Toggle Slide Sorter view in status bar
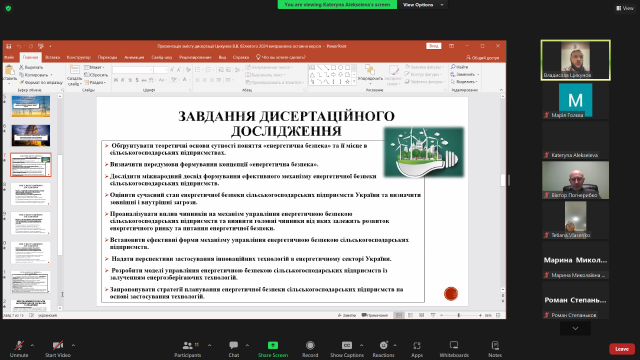 [410, 315]
